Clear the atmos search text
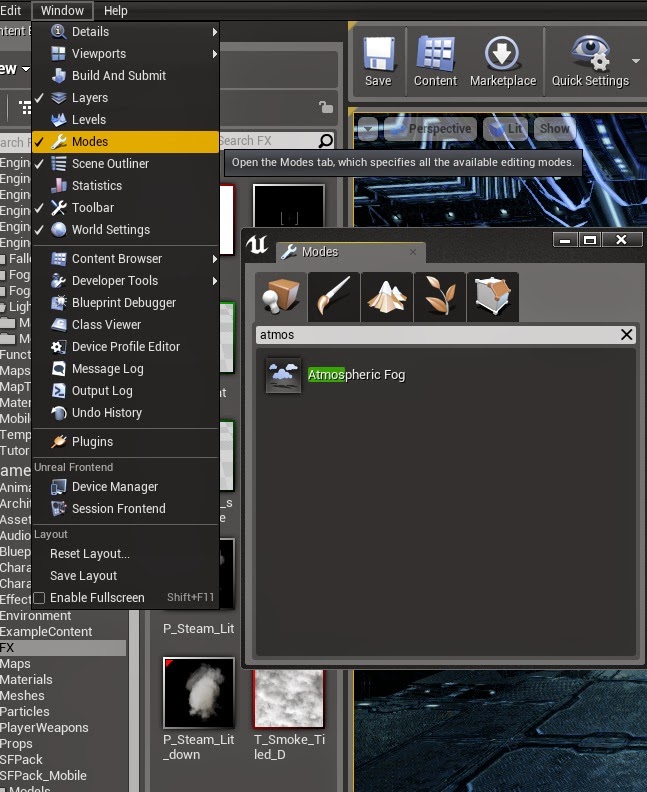This screenshot has width=647, height=792. [x=626, y=335]
